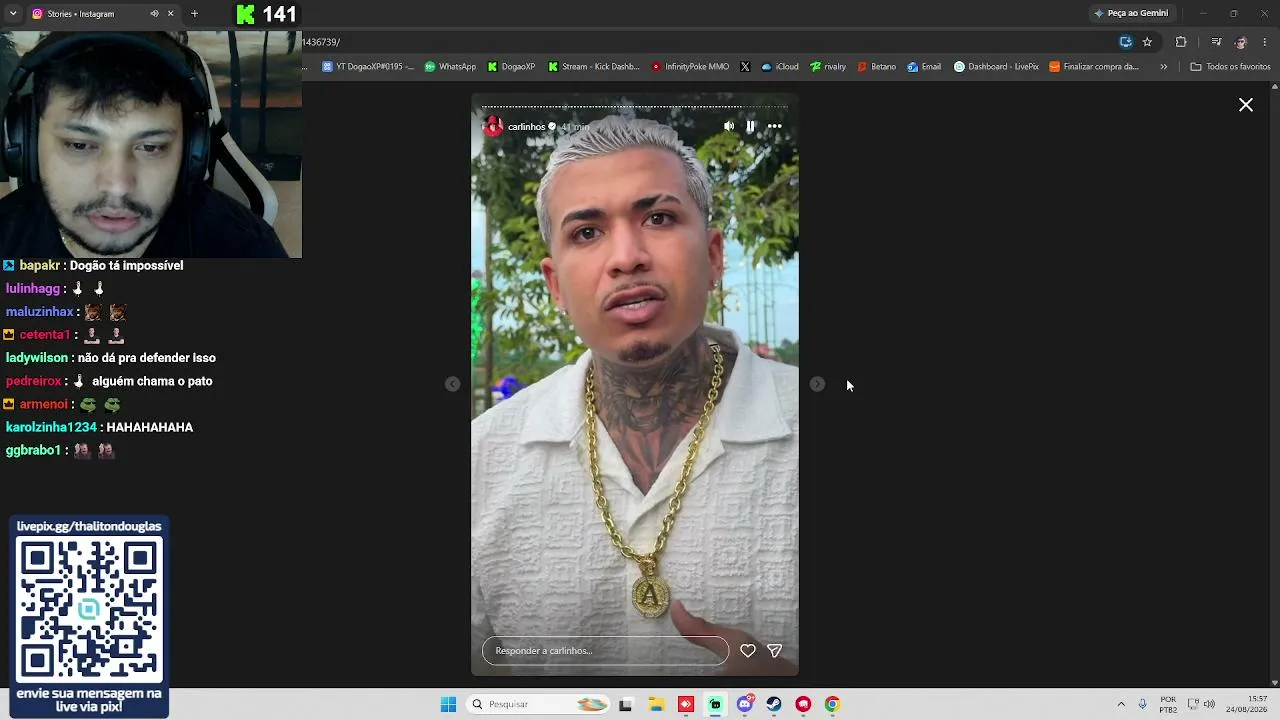Open the Stream - Kick Dashboard bookmark
This screenshot has width=1280, height=720.
pyautogui.click(x=593, y=67)
